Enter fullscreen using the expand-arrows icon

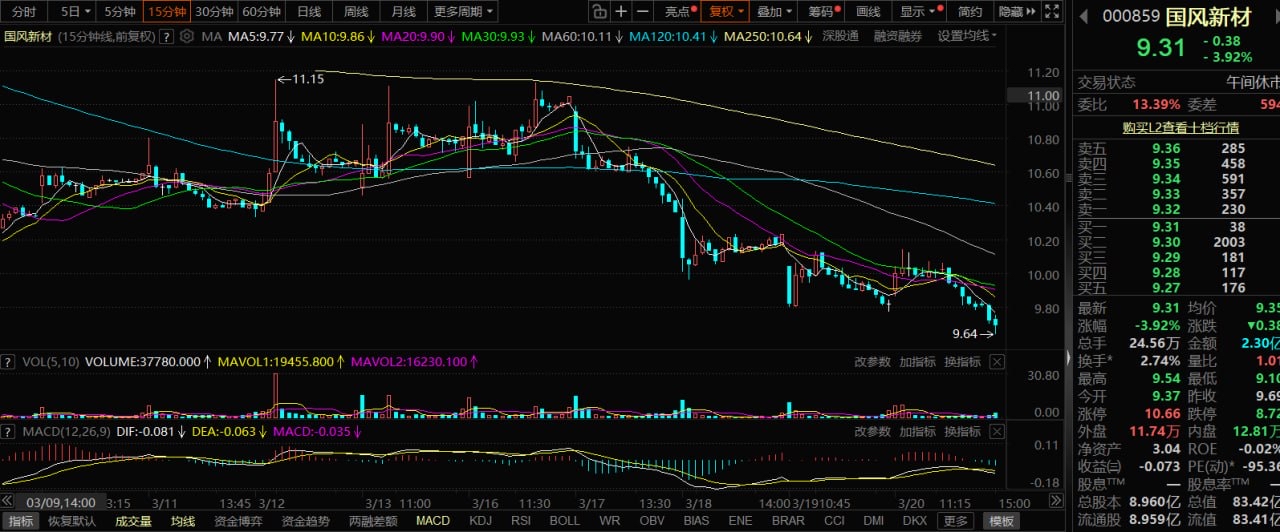[1051, 12]
